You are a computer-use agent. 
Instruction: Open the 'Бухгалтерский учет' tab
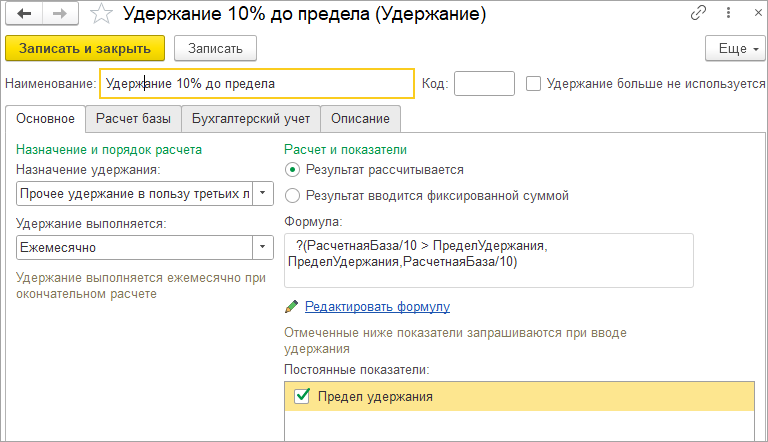tap(251, 119)
